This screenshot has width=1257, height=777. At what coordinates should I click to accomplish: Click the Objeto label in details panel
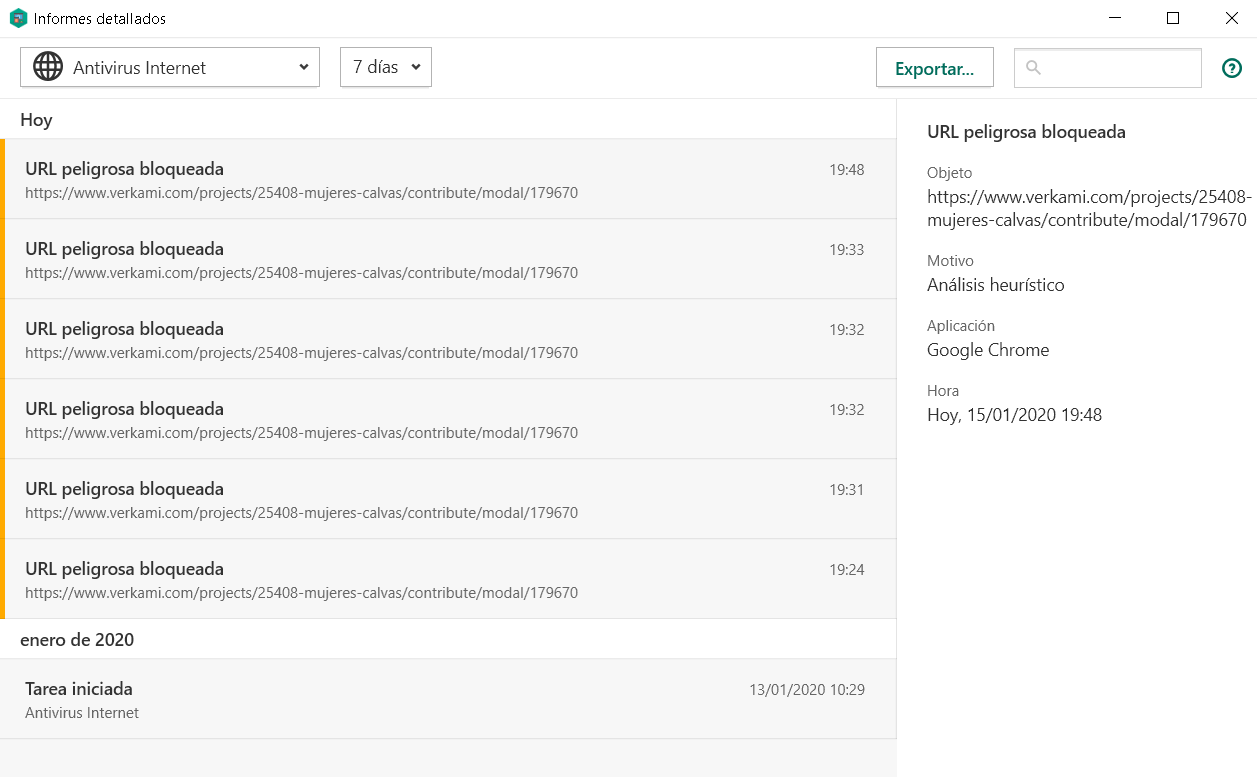949,173
